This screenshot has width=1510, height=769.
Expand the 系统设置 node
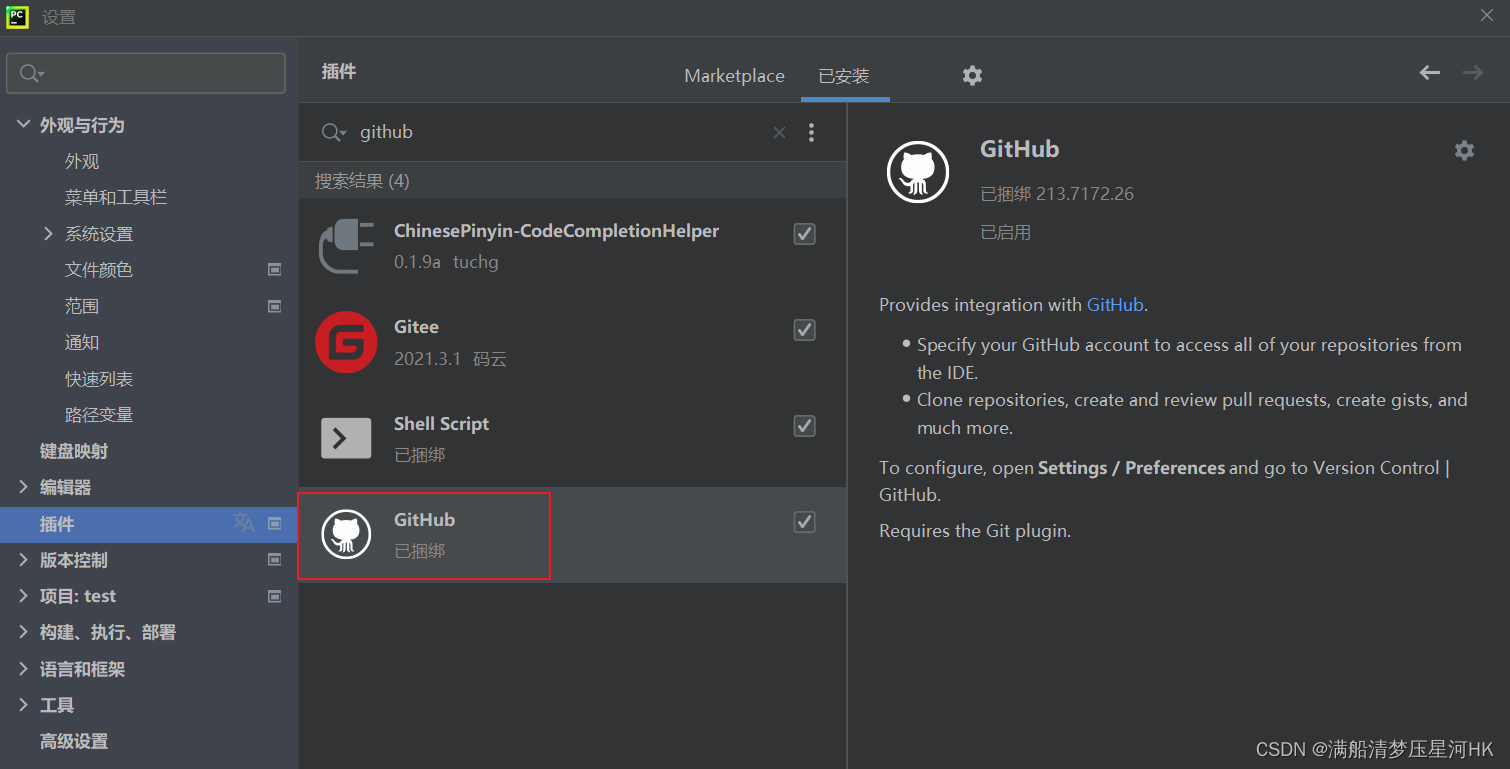[x=49, y=234]
